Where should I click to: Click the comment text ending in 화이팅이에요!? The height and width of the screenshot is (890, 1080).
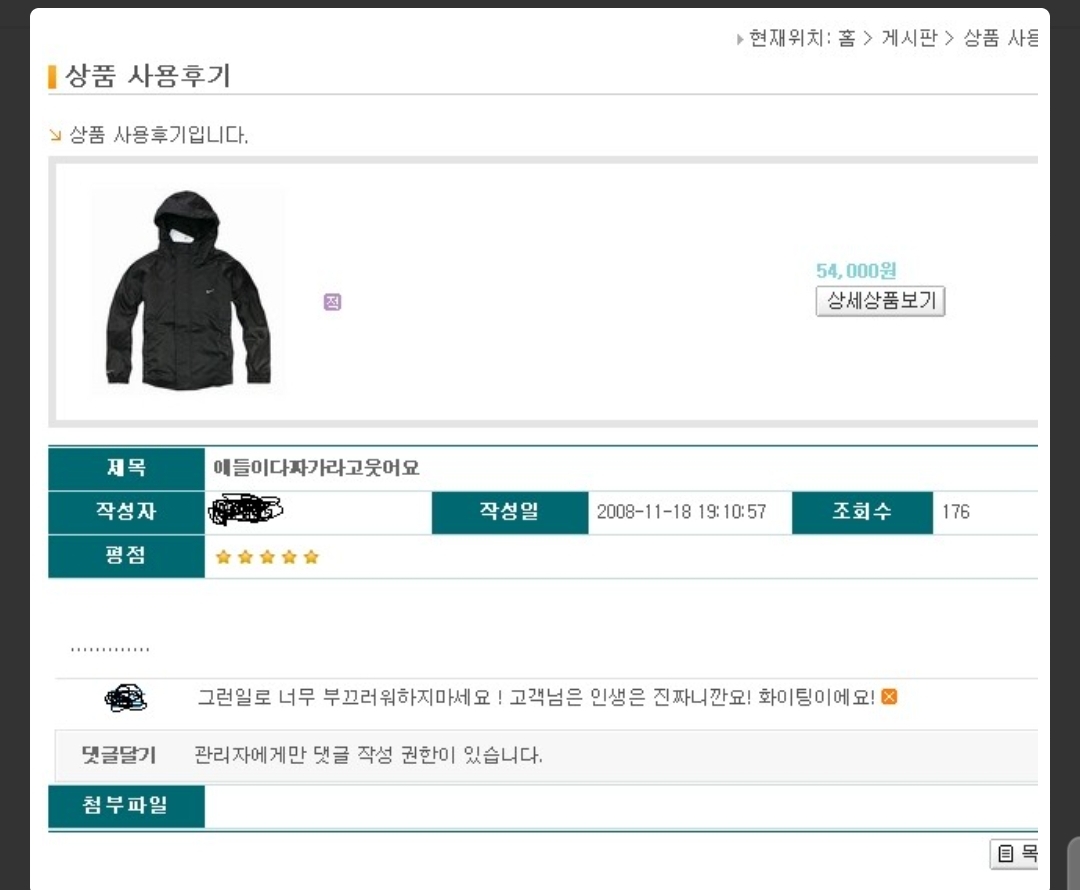[x=536, y=697]
